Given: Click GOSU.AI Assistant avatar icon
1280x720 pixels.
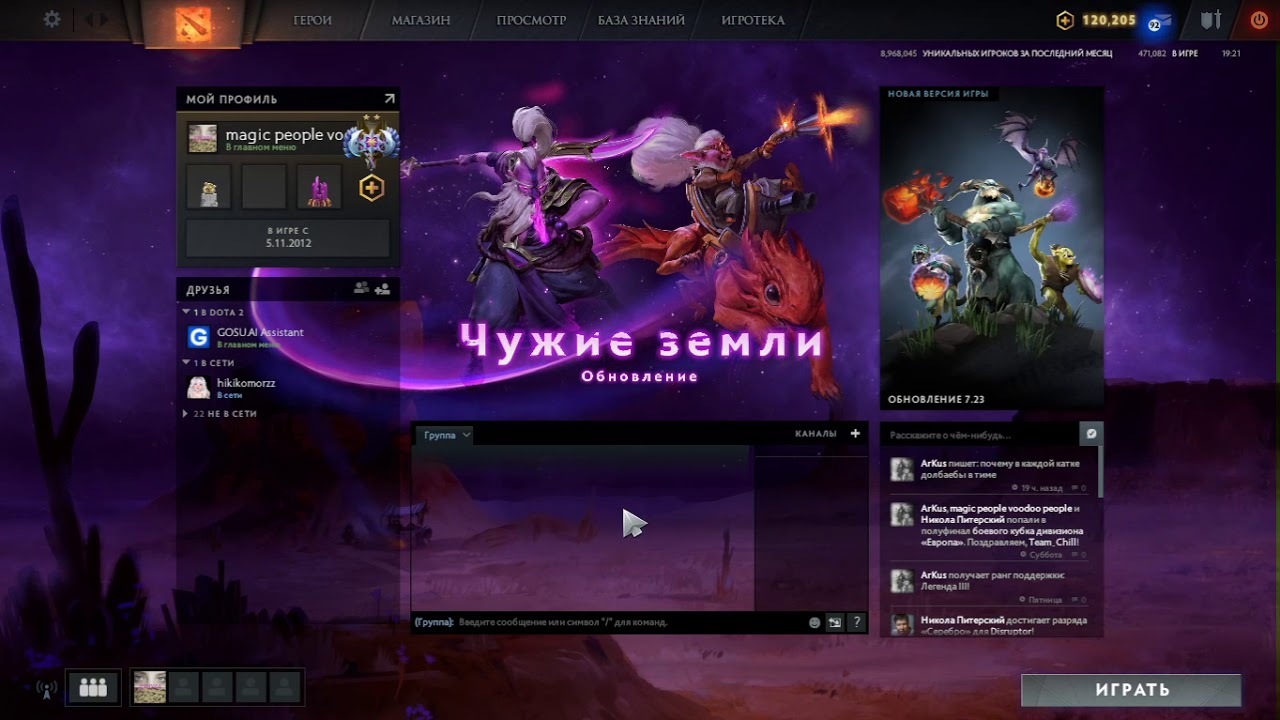Looking at the screenshot, I should tap(199, 337).
